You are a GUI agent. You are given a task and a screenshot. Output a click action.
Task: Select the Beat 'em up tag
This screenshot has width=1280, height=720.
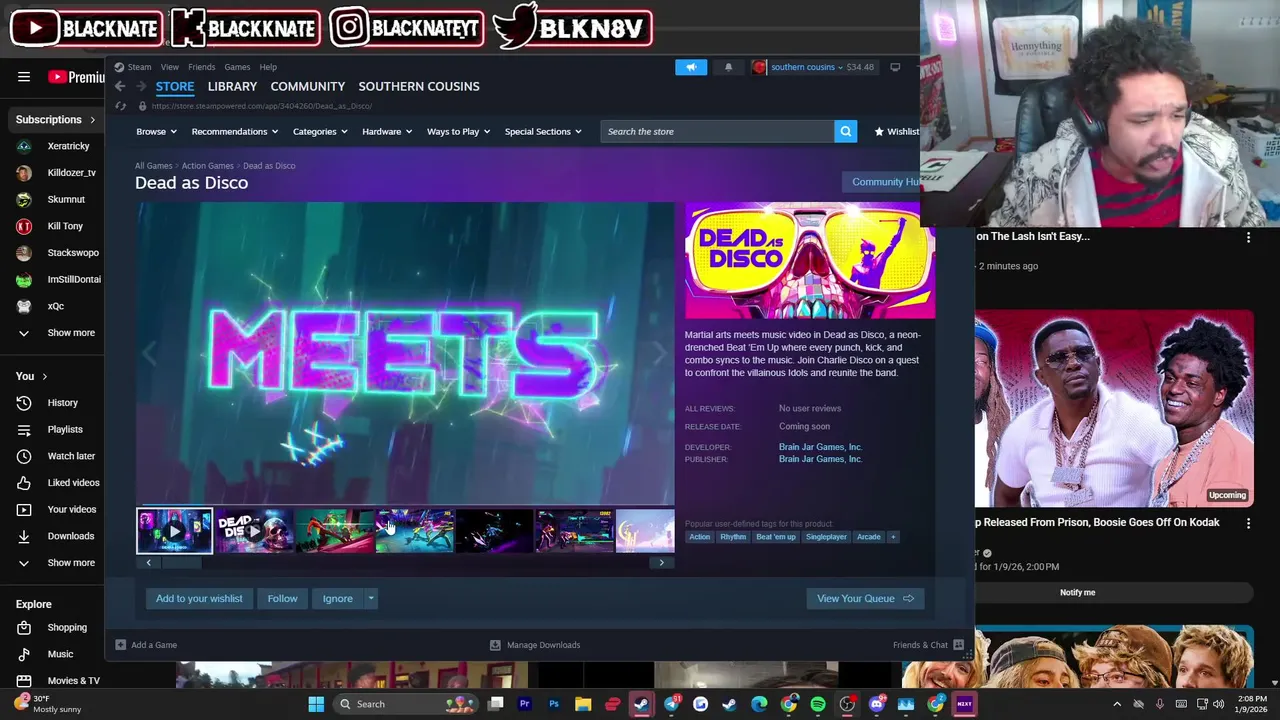click(x=776, y=537)
